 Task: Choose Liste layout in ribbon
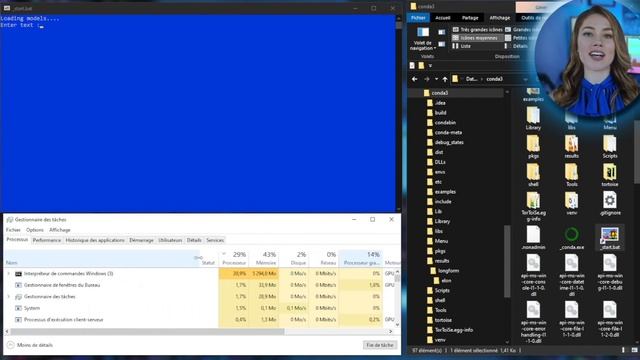tap(462, 46)
